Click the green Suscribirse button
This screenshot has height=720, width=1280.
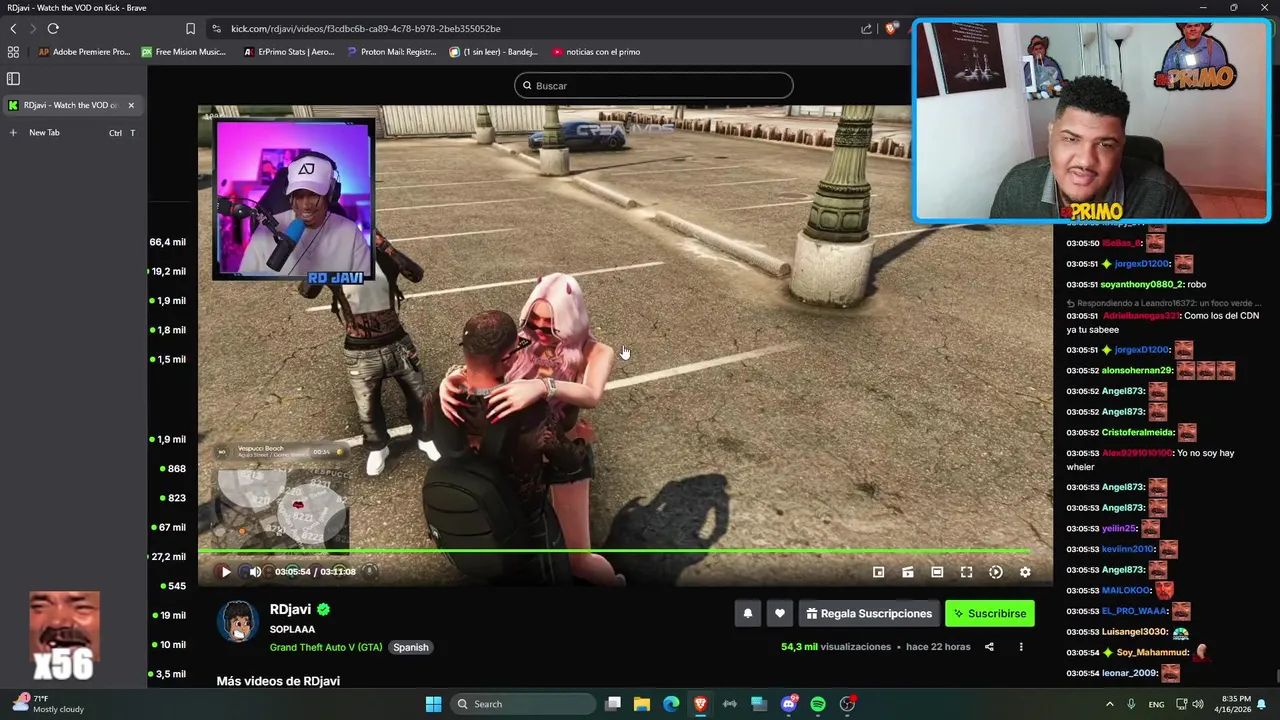(990, 614)
